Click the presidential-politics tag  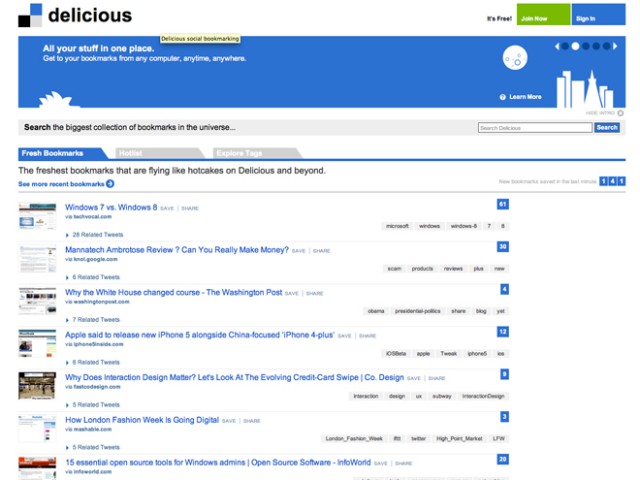(x=418, y=311)
